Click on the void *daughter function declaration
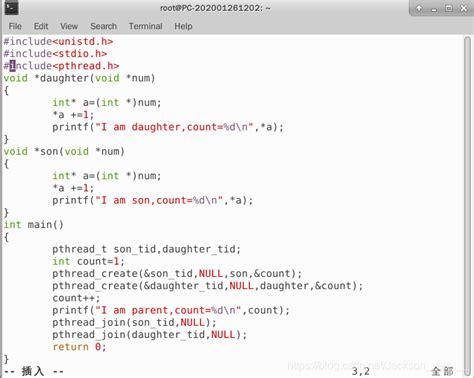 tap(79, 78)
